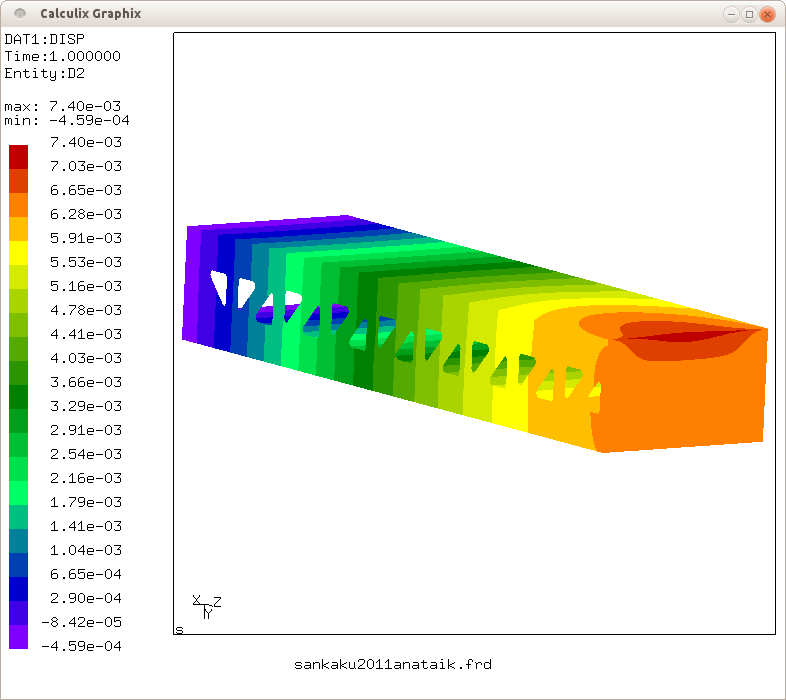Image resolution: width=786 pixels, height=700 pixels.
Task: Minimize the Calculix Graphix window
Action: tap(731, 14)
